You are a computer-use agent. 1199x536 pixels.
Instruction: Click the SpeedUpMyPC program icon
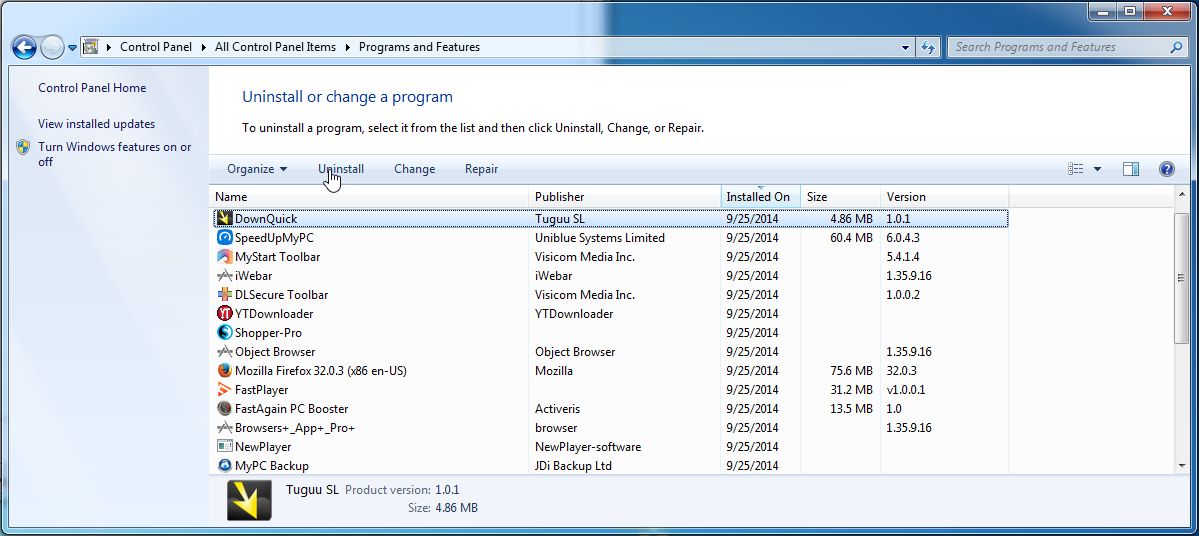[225, 238]
